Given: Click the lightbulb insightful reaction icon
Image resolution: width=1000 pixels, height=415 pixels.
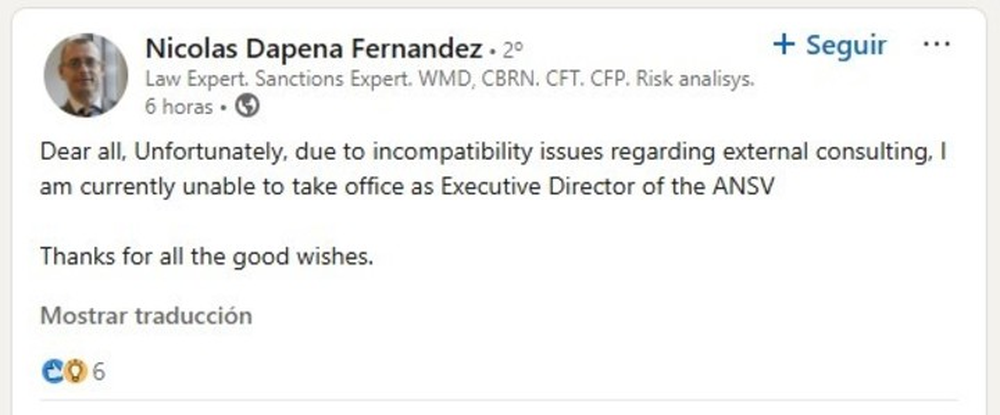Looking at the screenshot, I should tap(73, 373).
